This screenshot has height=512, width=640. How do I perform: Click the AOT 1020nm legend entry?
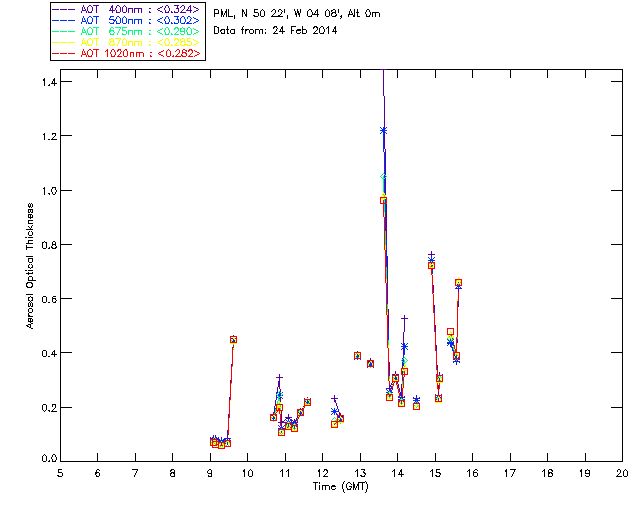coord(127,53)
